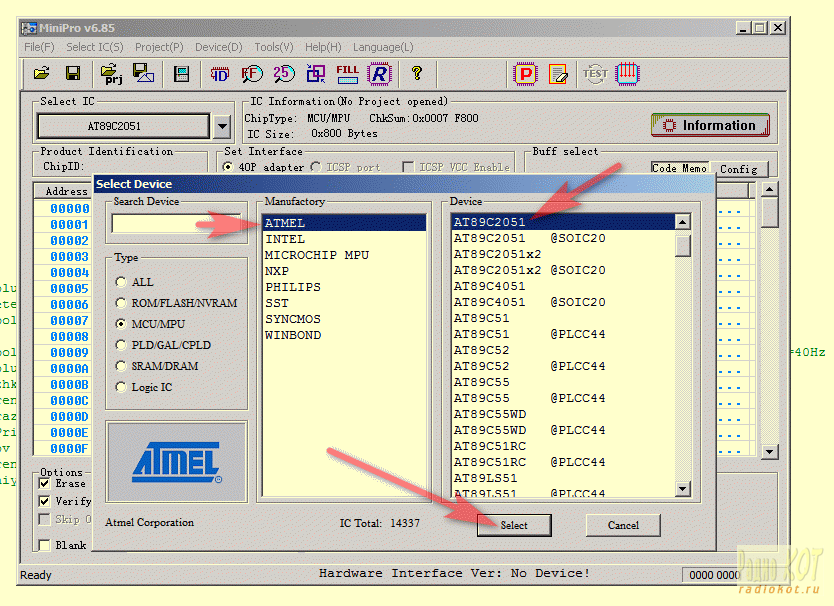
Task: Save project toolbar icon
Action: tap(143, 73)
